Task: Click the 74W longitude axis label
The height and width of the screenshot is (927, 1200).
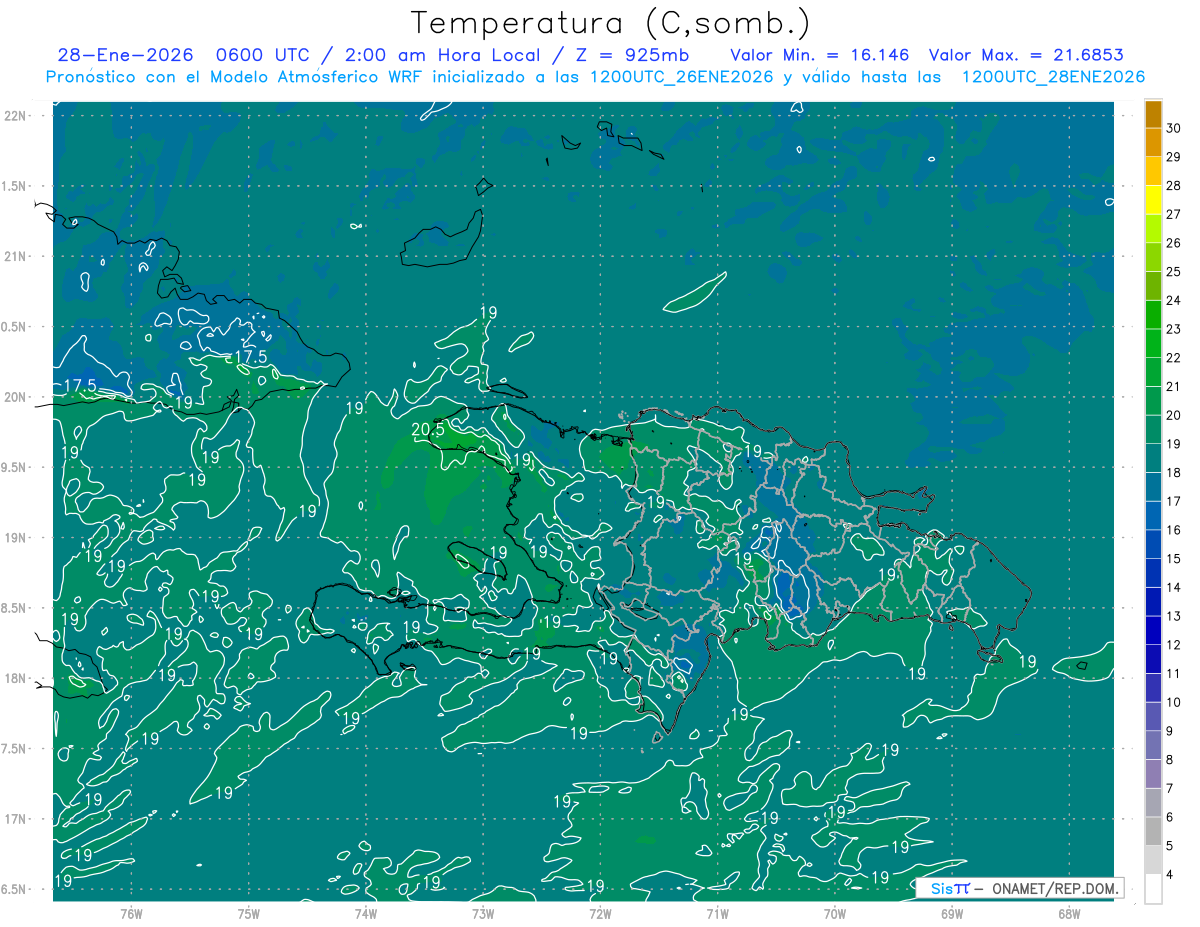Action: tap(365, 913)
